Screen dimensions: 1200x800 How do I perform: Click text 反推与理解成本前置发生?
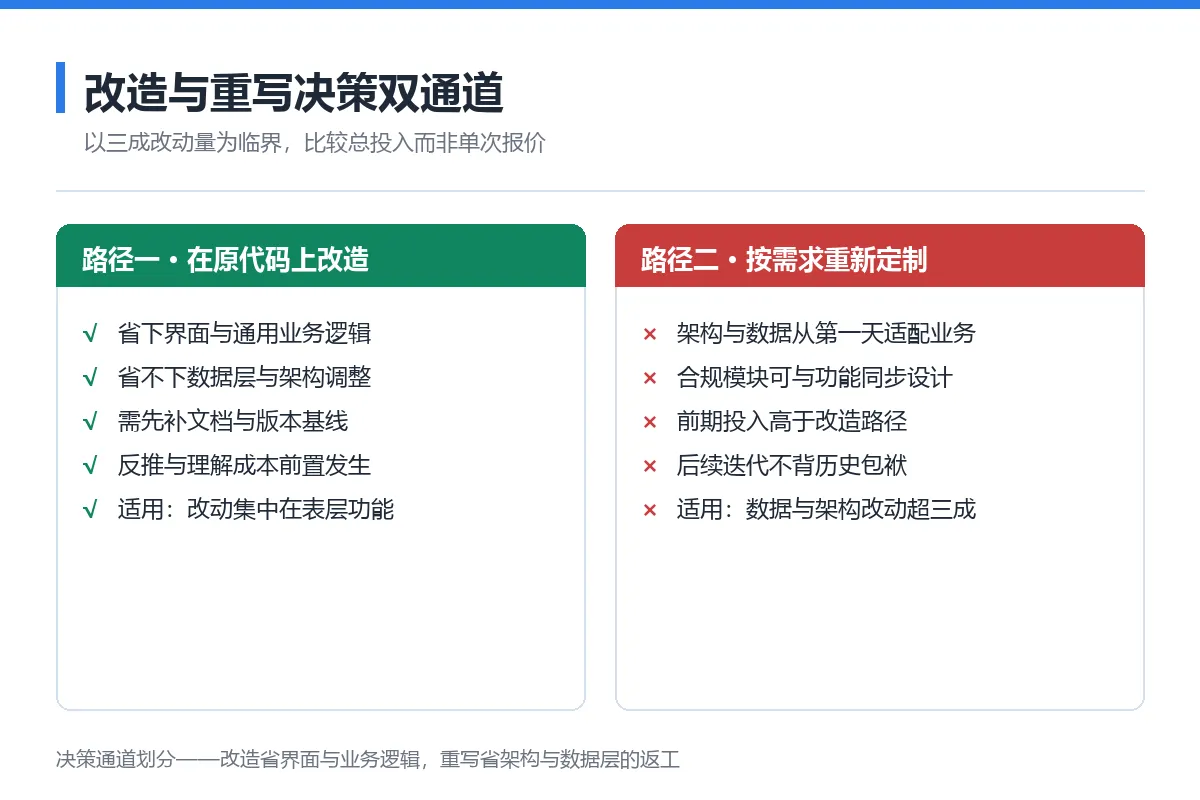point(245,466)
